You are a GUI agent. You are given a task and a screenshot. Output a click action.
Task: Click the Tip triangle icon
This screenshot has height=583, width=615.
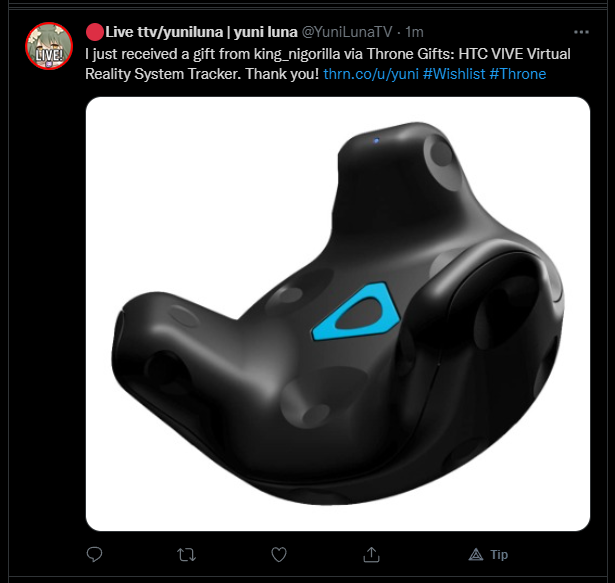tap(476, 554)
